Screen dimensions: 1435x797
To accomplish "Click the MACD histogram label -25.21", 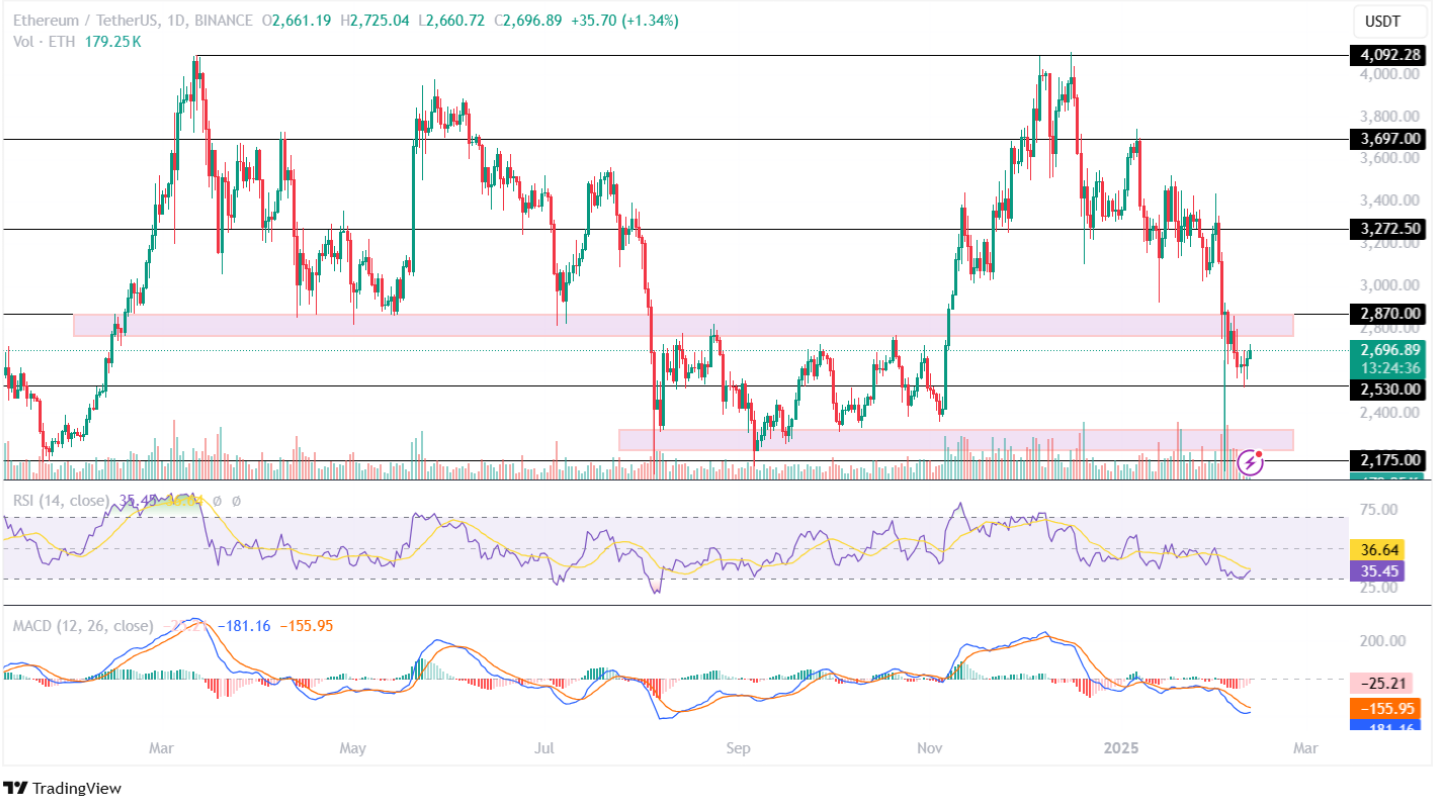I will 1382,684.
